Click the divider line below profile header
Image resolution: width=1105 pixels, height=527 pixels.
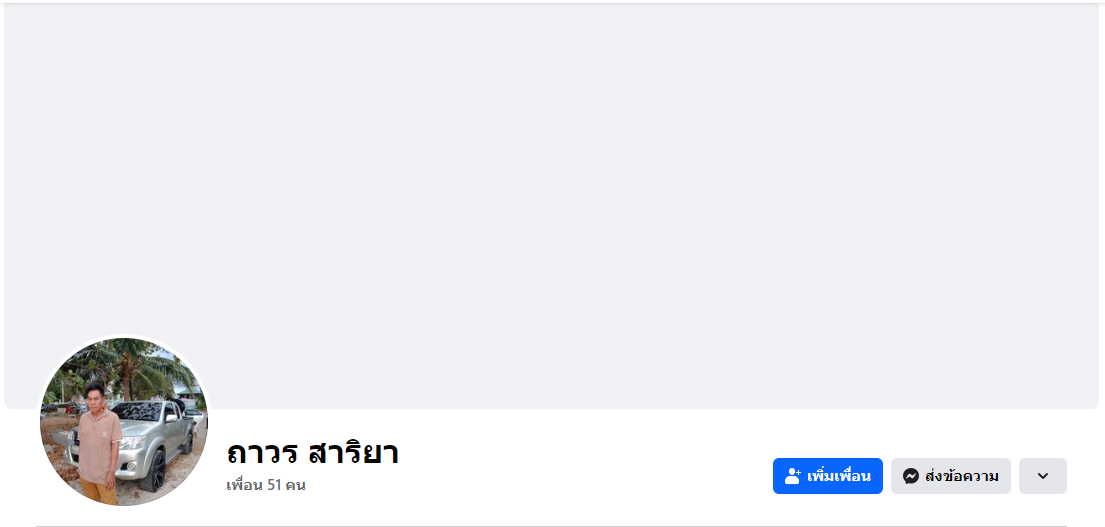pos(551,525)
